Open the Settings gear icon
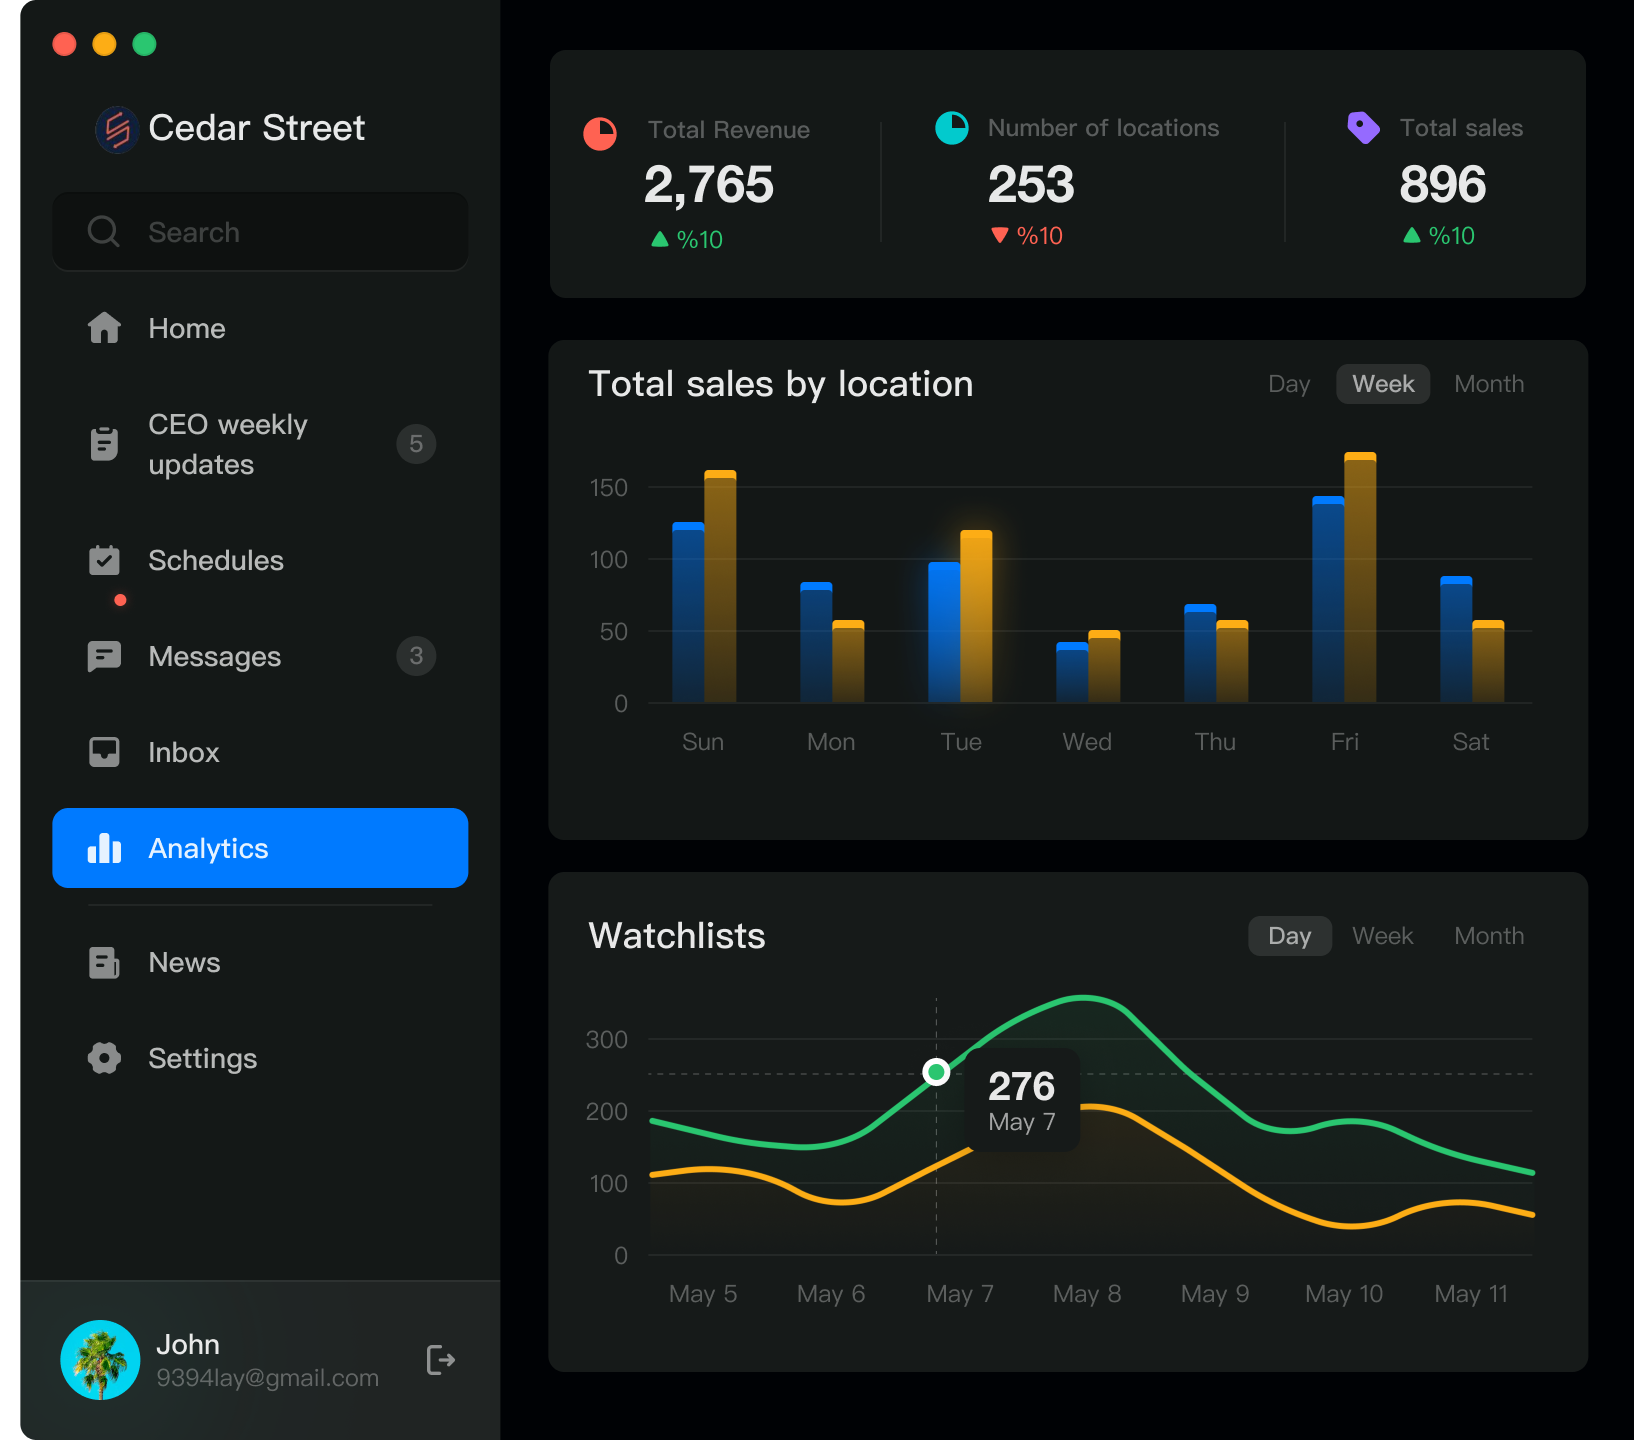This screenshot has height=1440, width=1634. coord(104,1058)
